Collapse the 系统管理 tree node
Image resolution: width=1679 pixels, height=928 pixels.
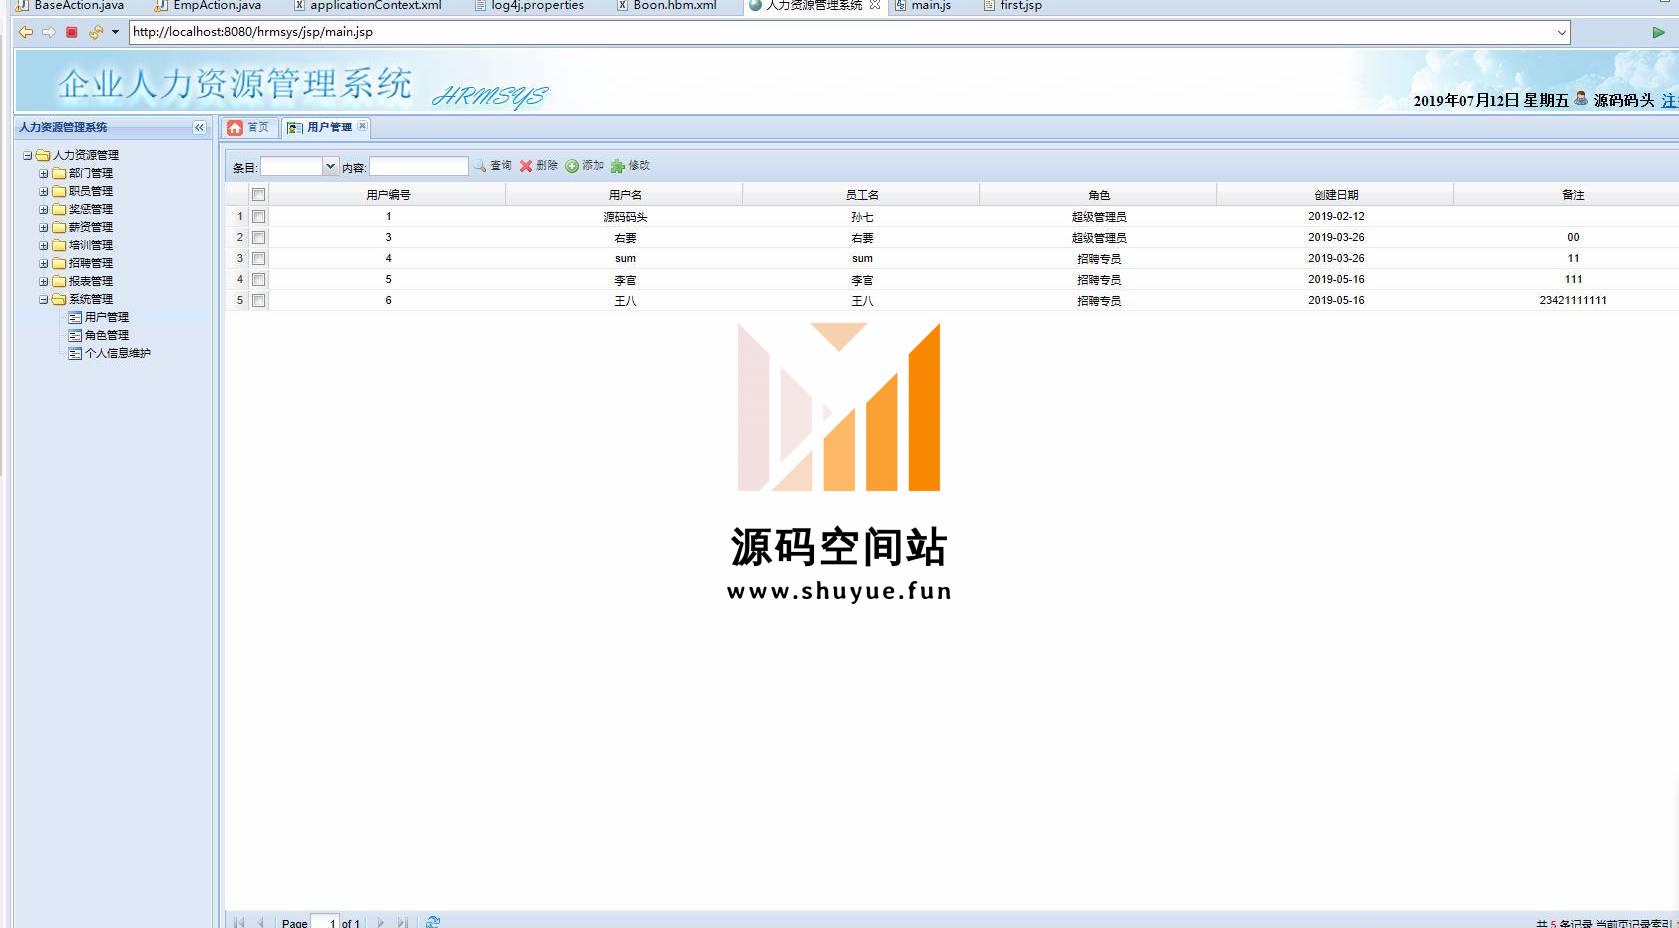click(x=44, y=299)
